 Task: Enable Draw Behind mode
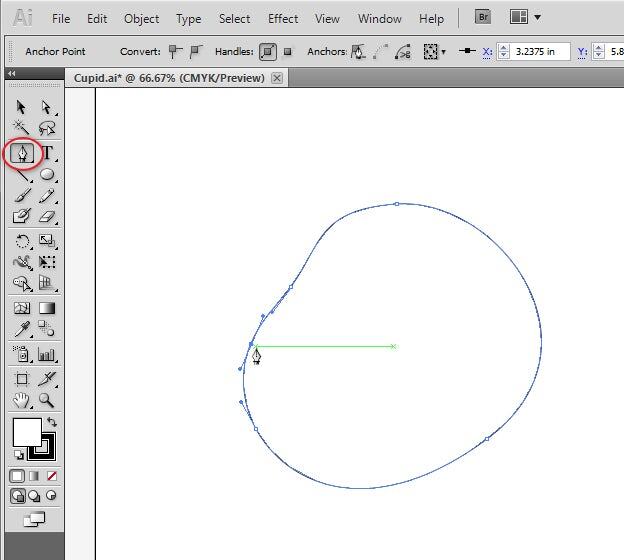pyautogui.click(x=35, y=496)
